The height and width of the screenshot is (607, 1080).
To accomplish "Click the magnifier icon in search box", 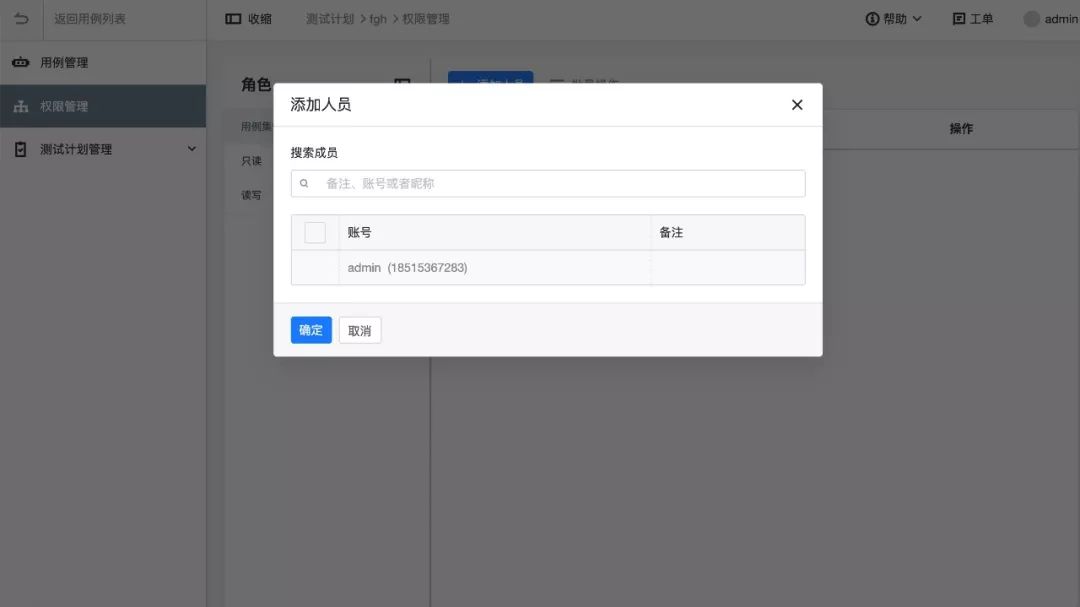I will 304,183.
